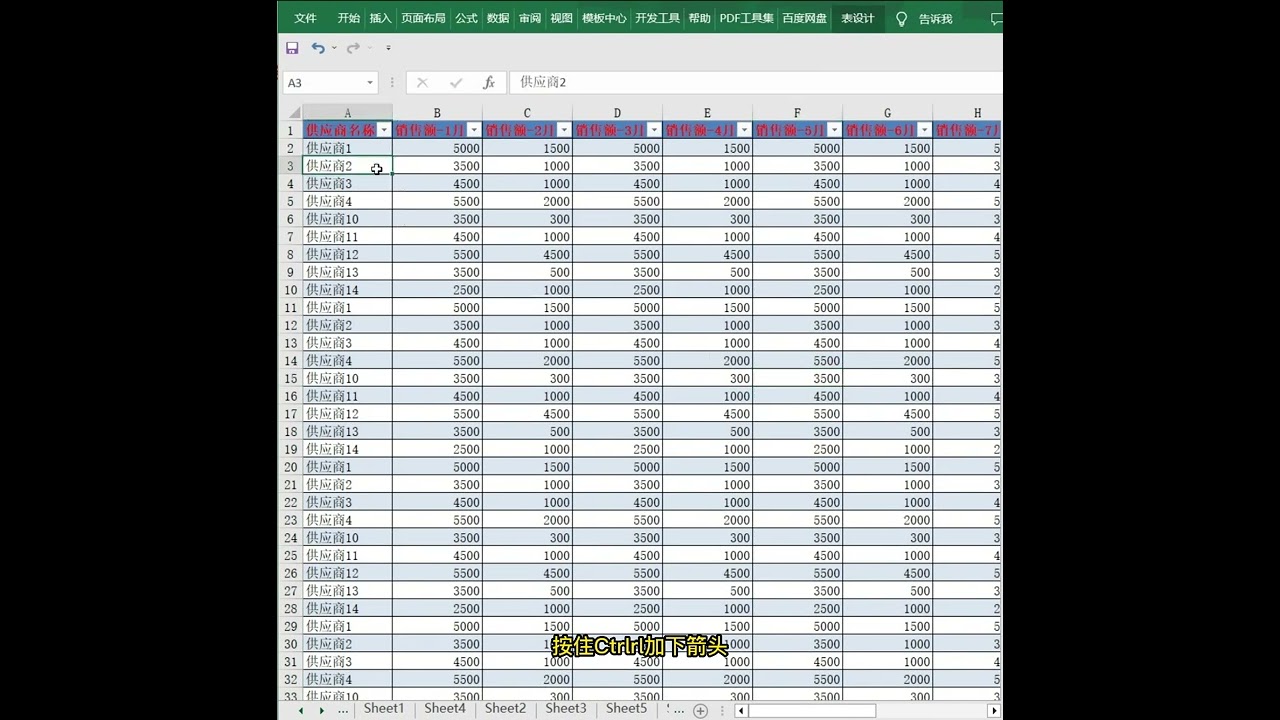Switch to the 开发工具 ribbon tab
The image size is (1280, 720).
(657, 18)
